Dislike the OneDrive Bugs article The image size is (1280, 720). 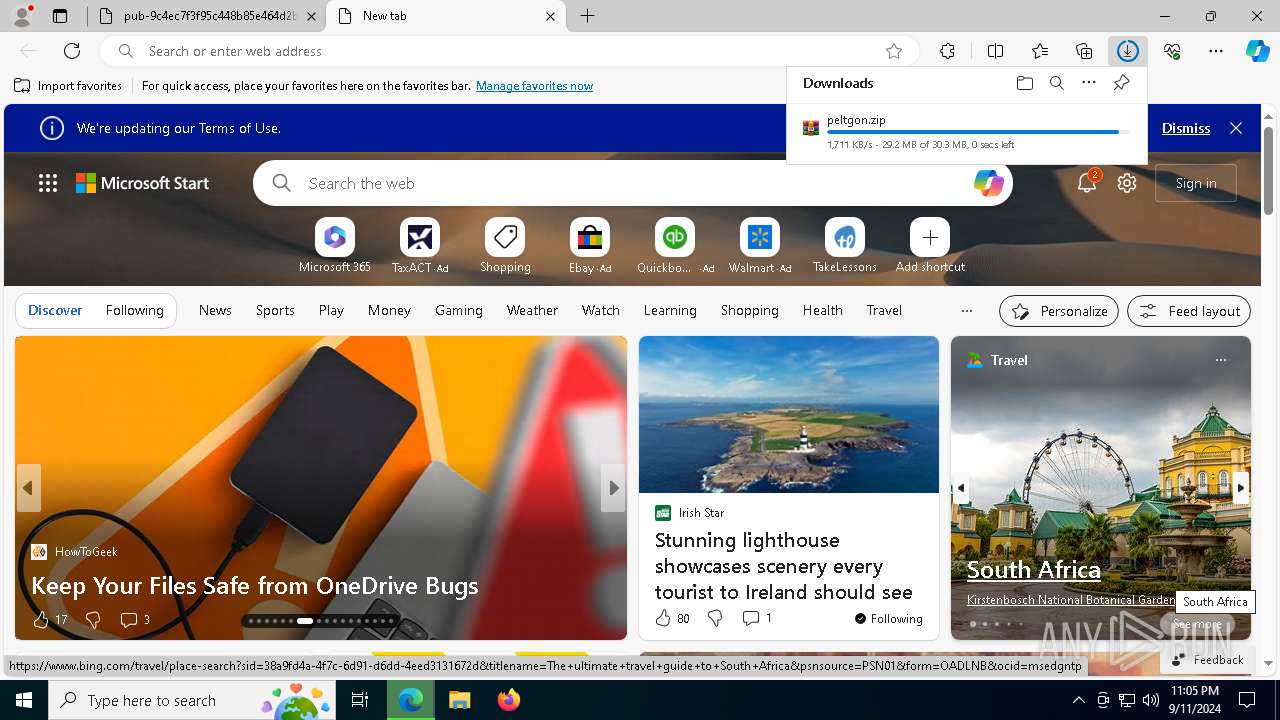pyautogui.click(x=93, y=620)
